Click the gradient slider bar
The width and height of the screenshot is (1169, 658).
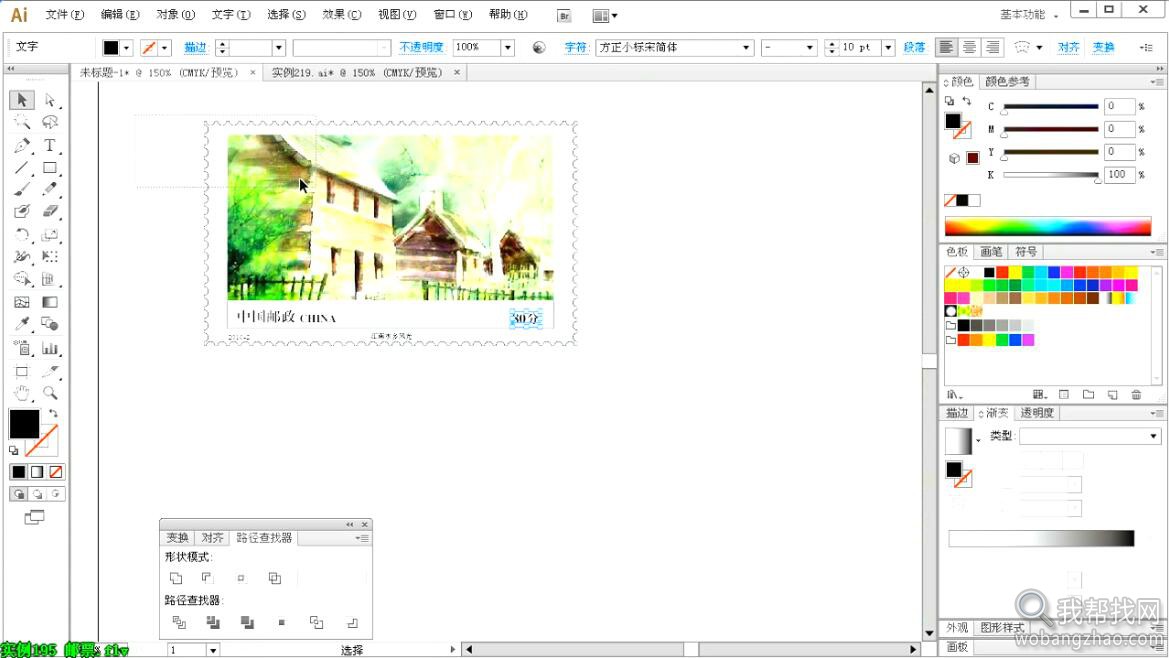pos(1042,538)
